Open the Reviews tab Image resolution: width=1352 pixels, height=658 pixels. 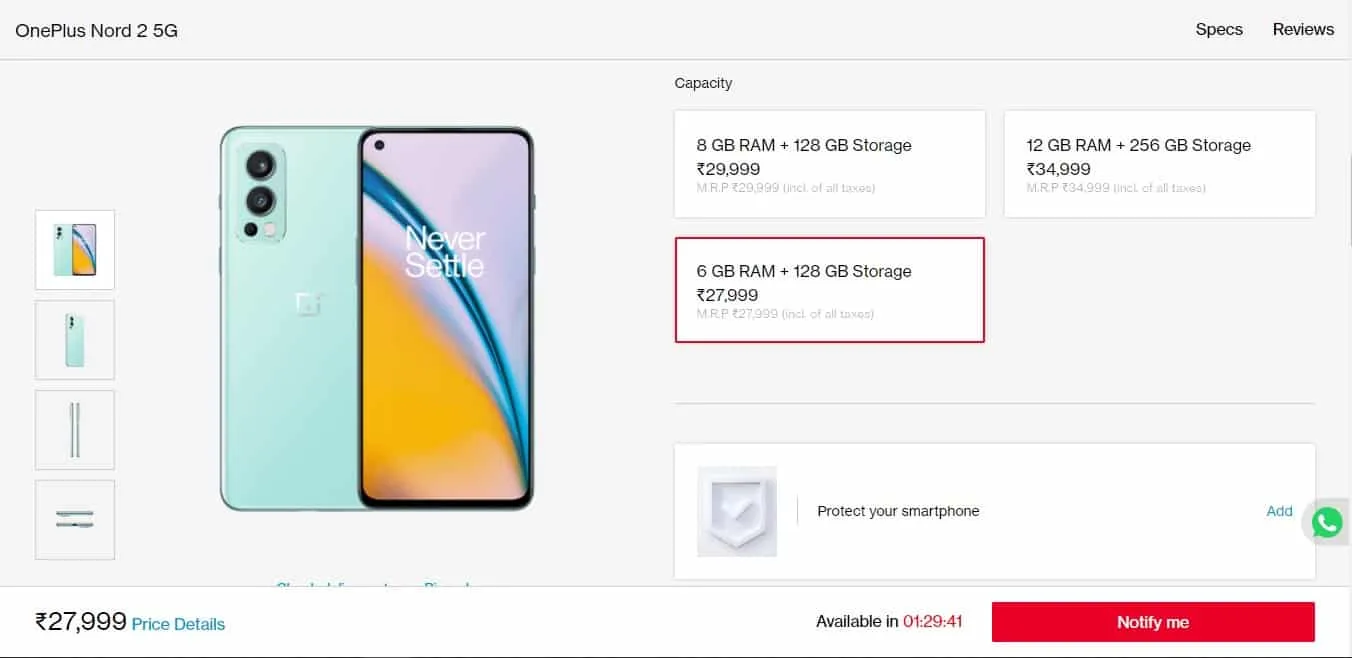1303,29
